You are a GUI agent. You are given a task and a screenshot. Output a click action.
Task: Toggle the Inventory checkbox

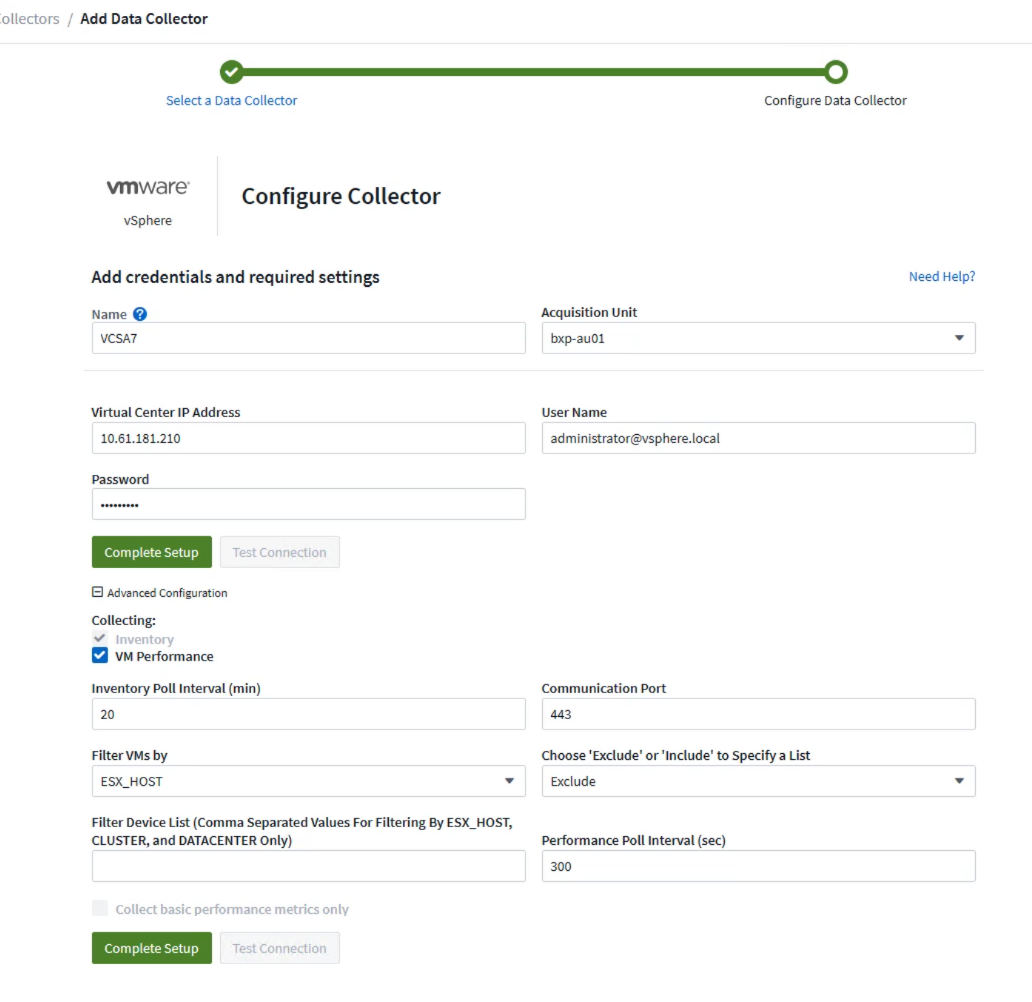tap(100, 639)
